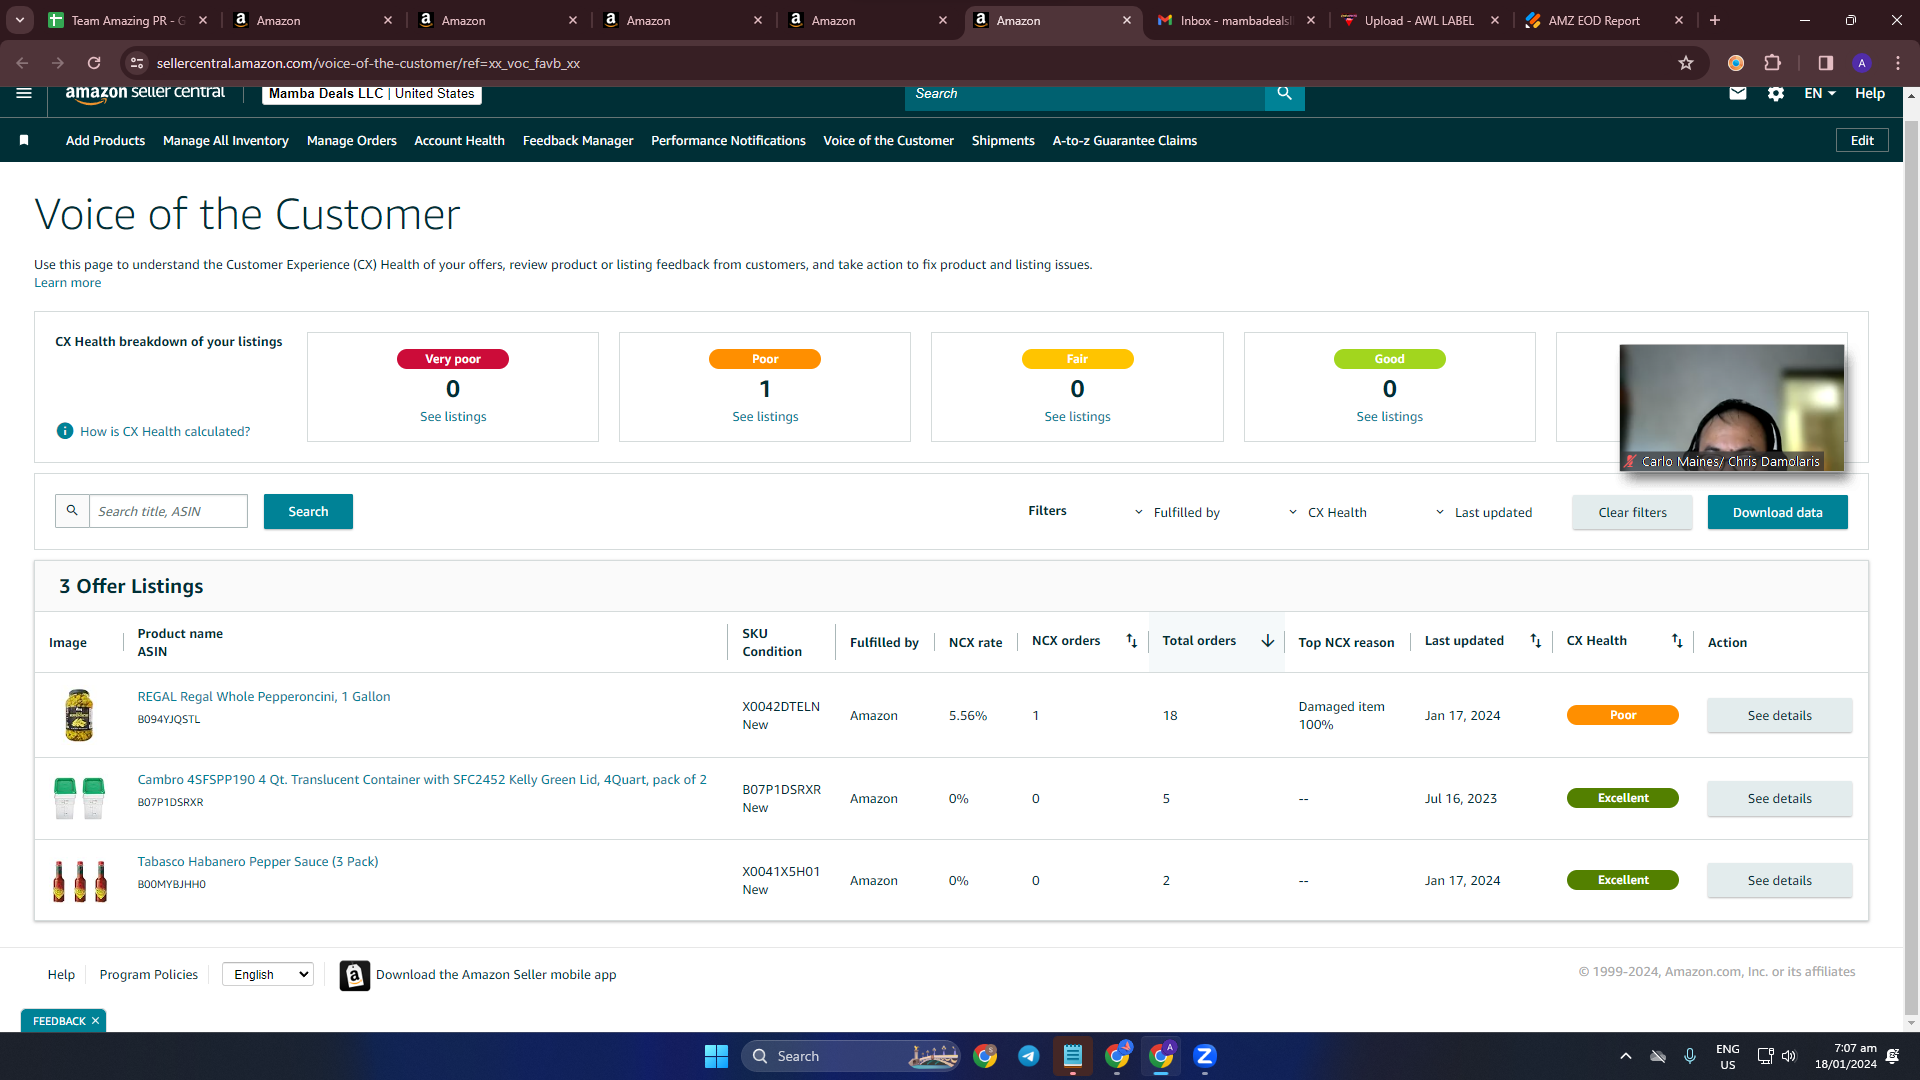
Task: See listings under the Poor category
Action: pyautogui.click(x=765, y=417)
